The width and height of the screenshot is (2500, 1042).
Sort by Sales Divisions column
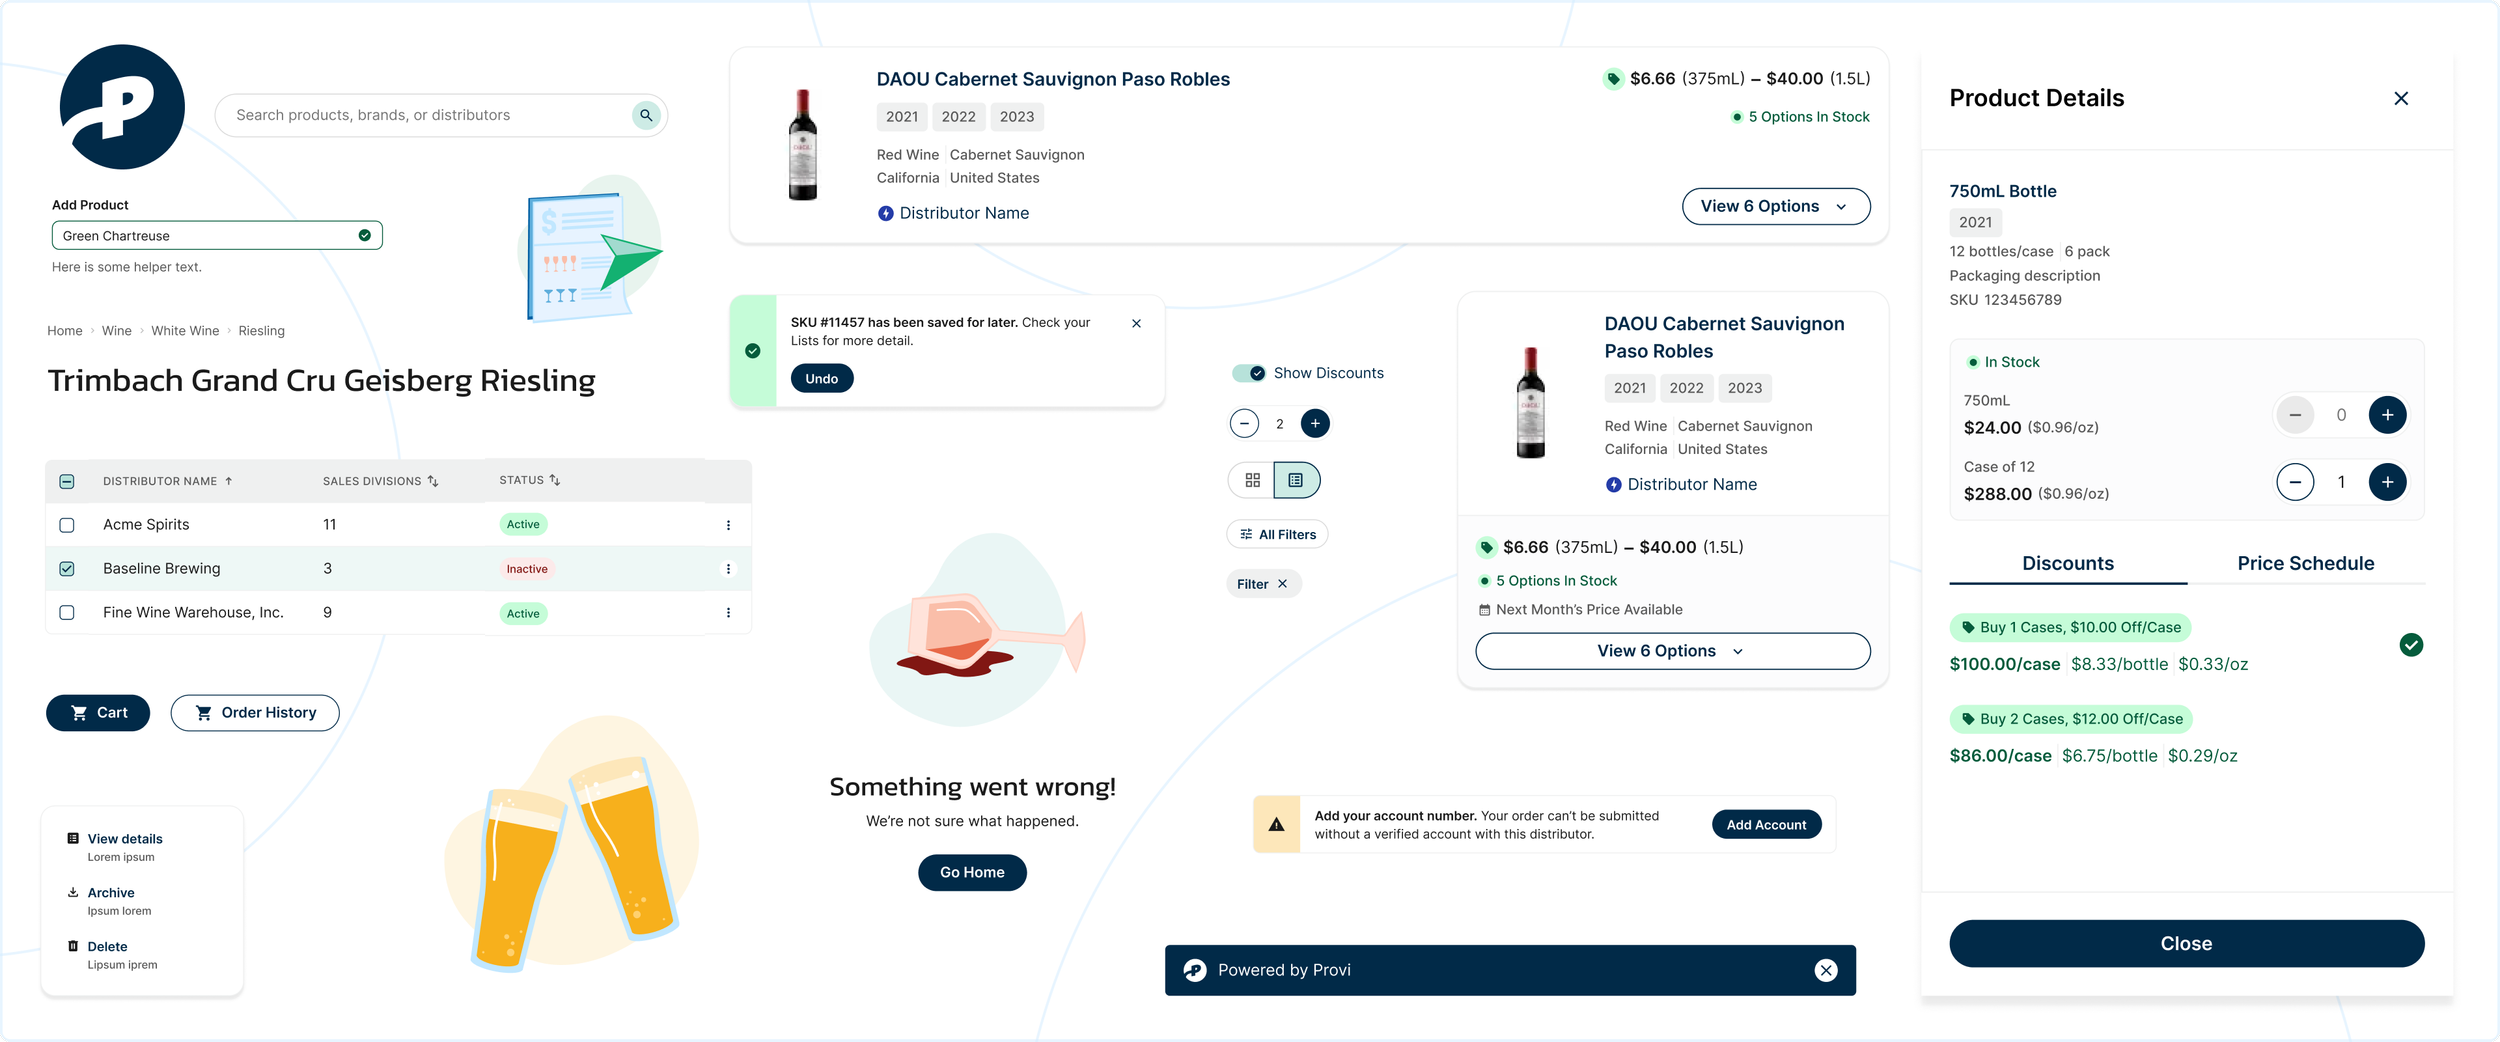click(381, 481)
